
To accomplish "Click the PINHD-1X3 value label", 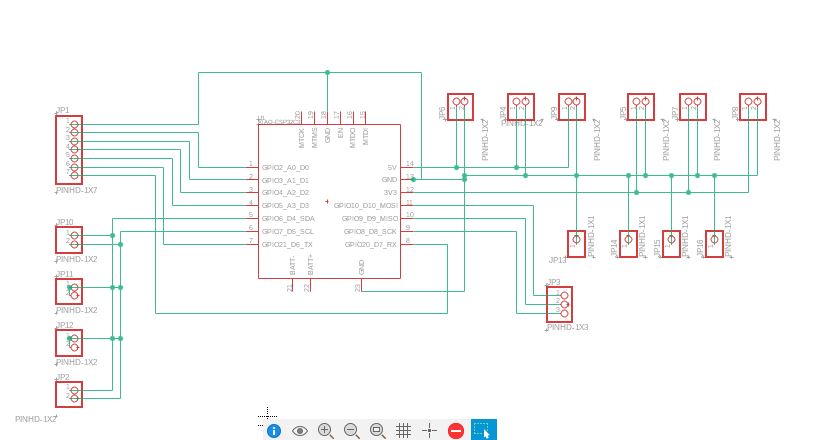I will [x=568, y=327].
